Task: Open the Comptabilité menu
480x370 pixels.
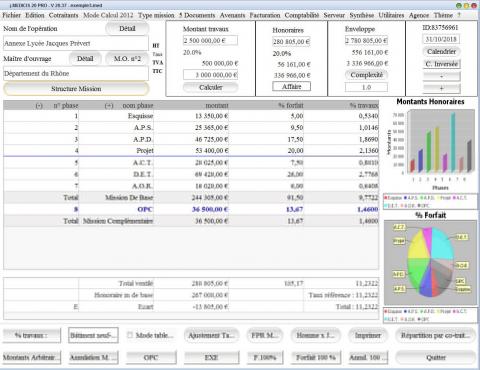Action: pos(302,15)
